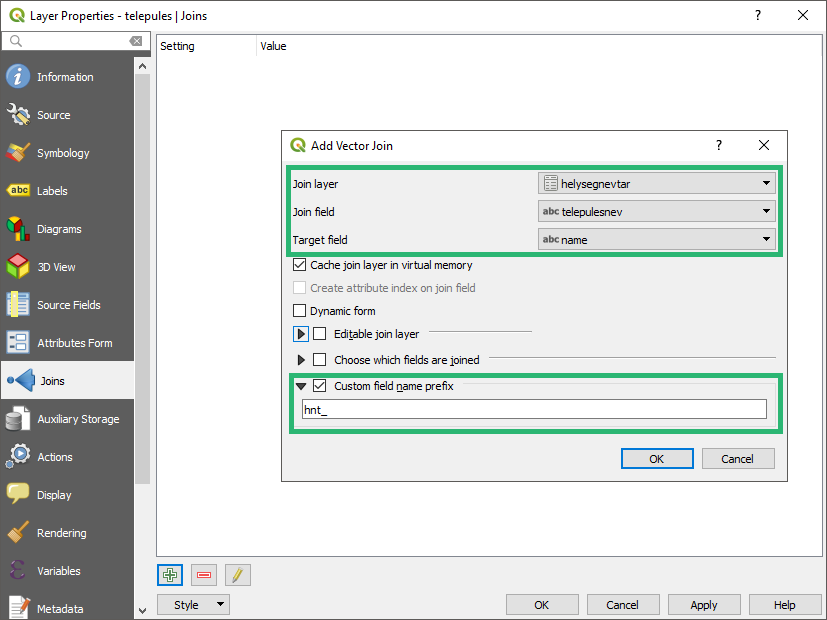Enable the Editable join layer checkbox
This screenshot has height=620, width=827.
tap(320, 334)
